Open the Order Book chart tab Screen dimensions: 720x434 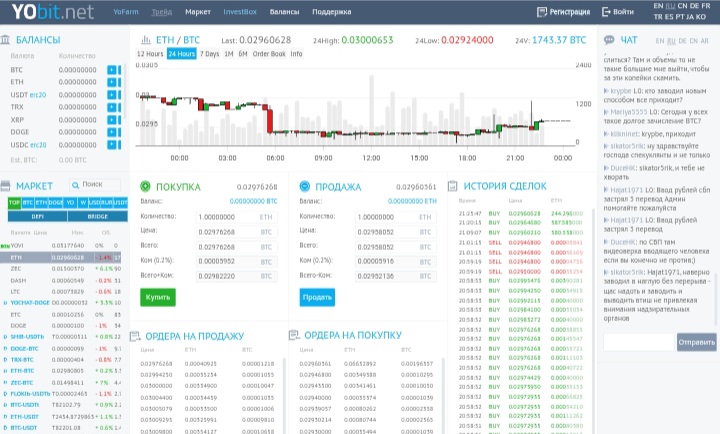pos(269,54)
